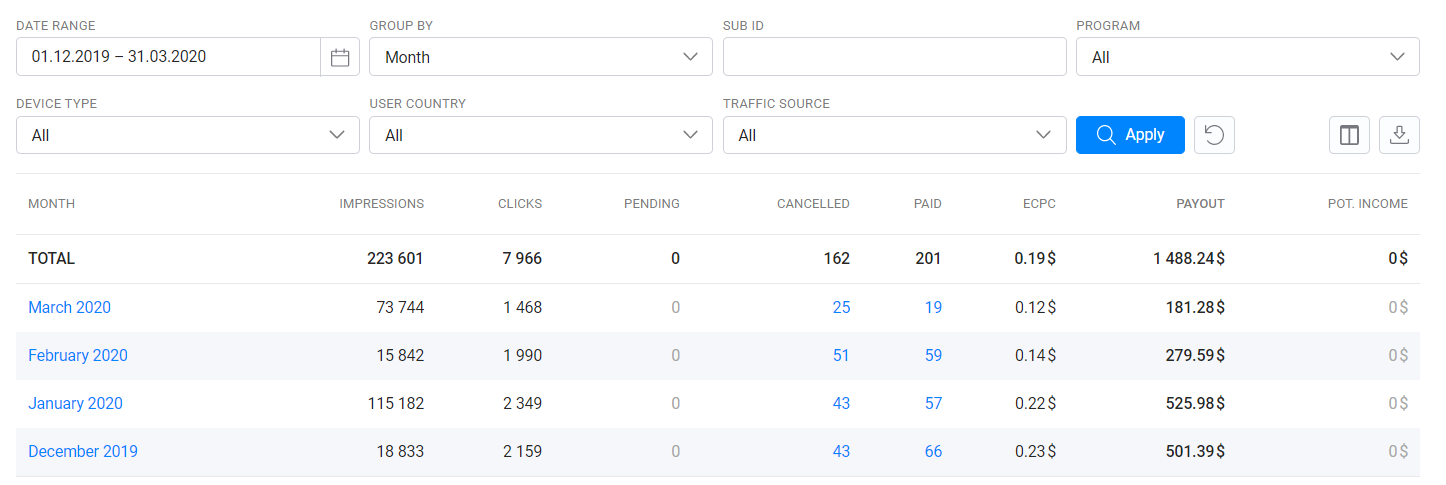Click the Pending column header
Screen dimensions: 1446x485
[652, 204]
